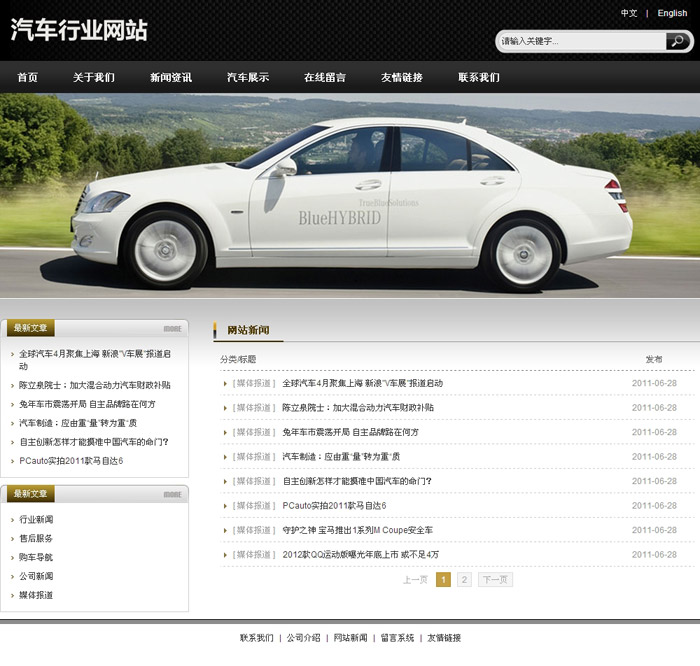Image resolution: width=700 pixels, height=666 pixels.
Task: Click MORE icon in second 最新文章 panel
Action: [173, 494]
